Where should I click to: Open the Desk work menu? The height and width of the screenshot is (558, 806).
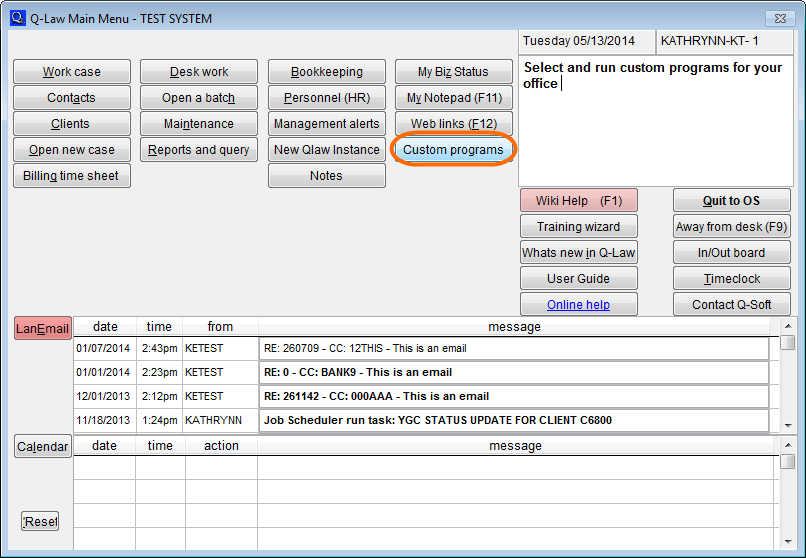tap(199, 71)
